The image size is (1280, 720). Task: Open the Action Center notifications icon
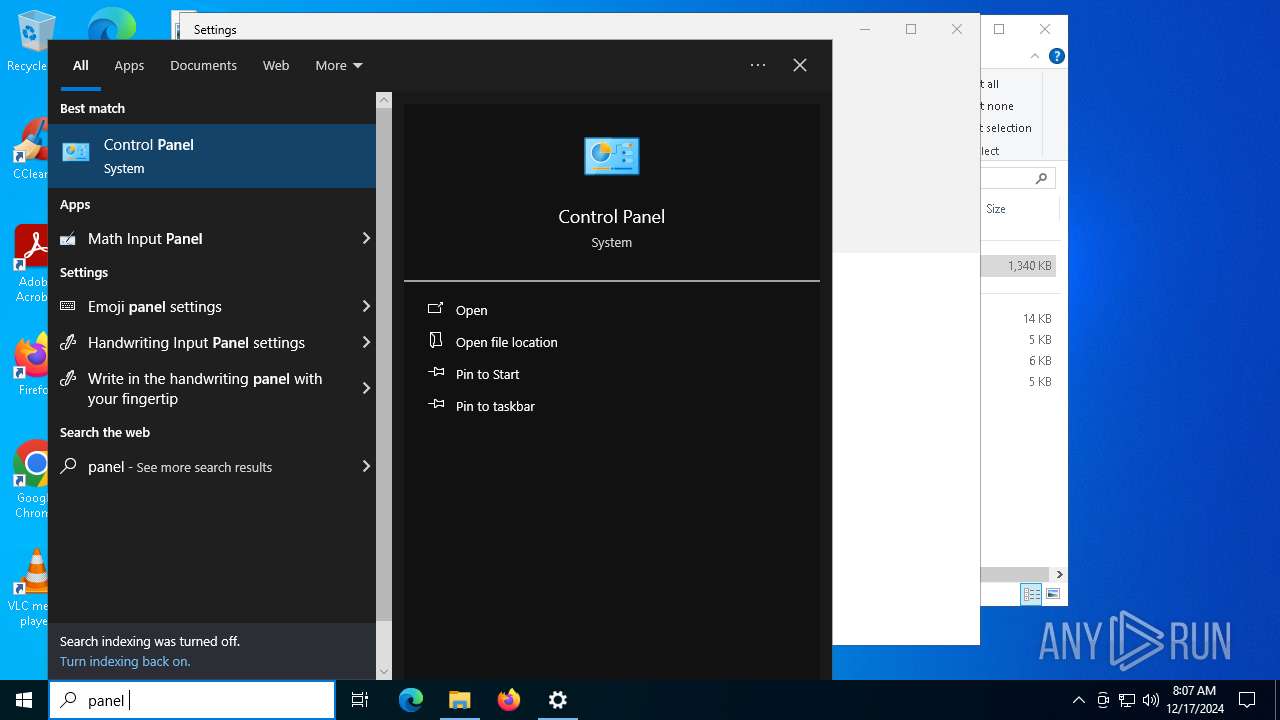tap(1247, 700)
